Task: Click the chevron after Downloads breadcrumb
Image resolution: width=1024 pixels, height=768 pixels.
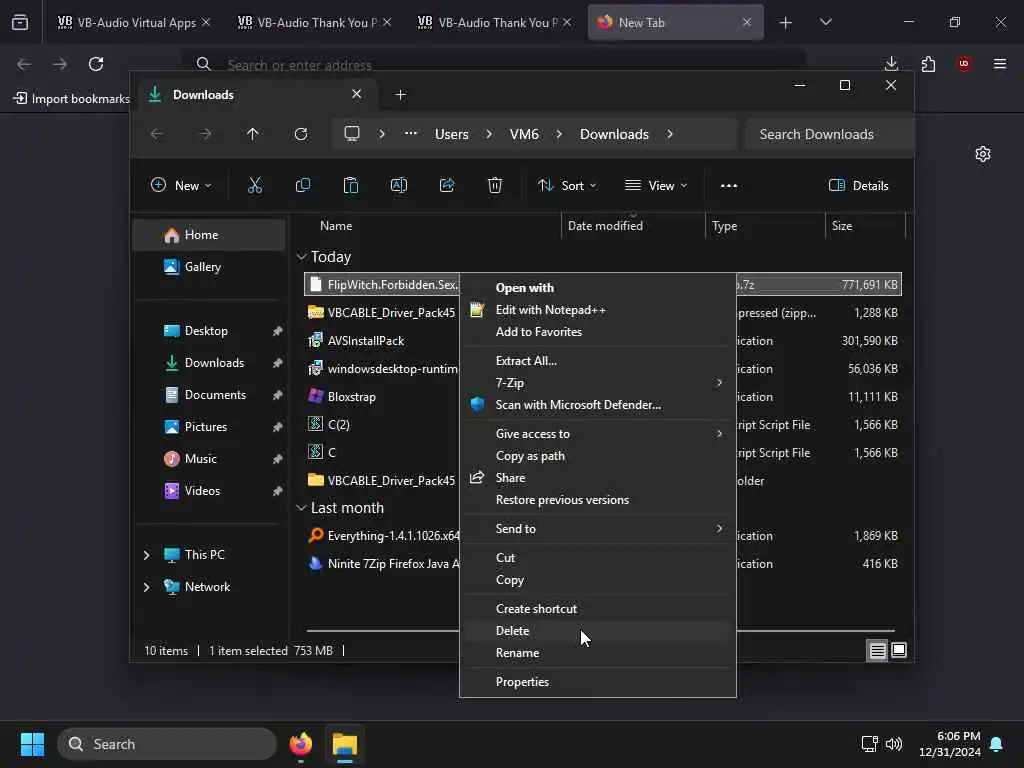Action: 670,134
